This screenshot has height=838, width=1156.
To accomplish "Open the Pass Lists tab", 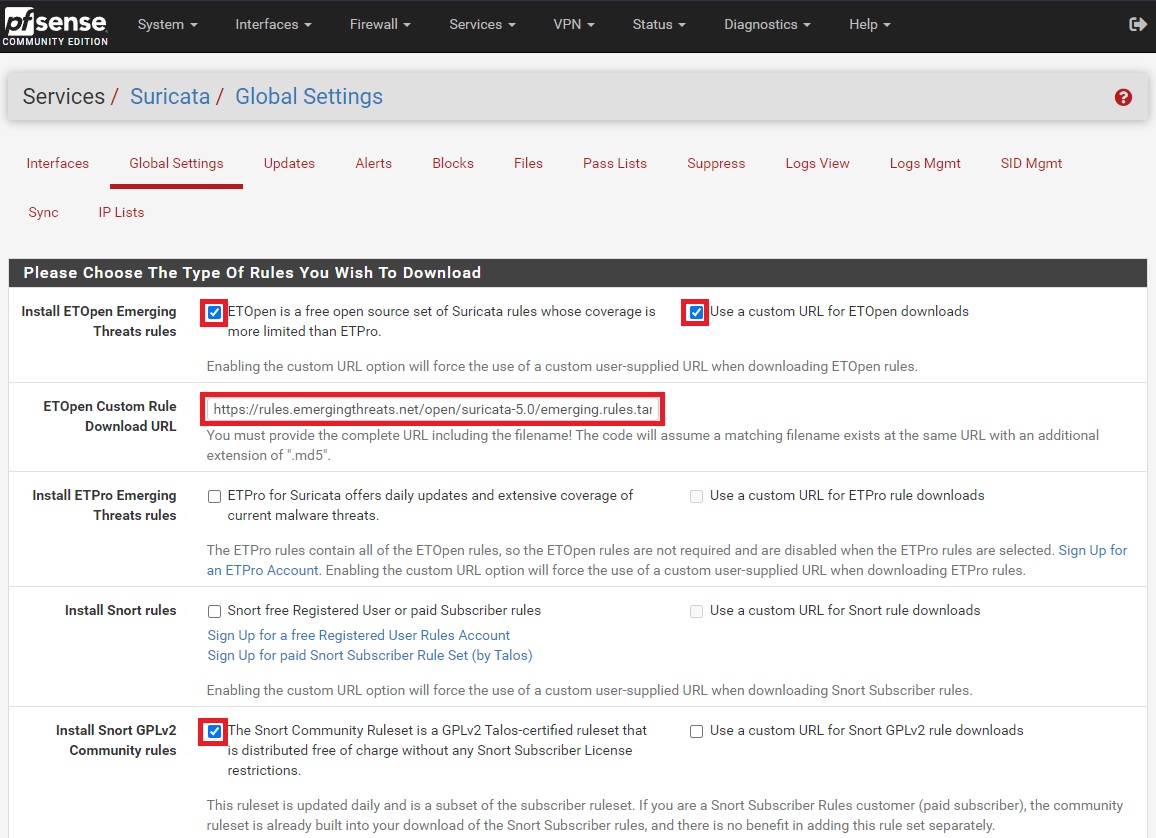I will (x=615, y=164).
